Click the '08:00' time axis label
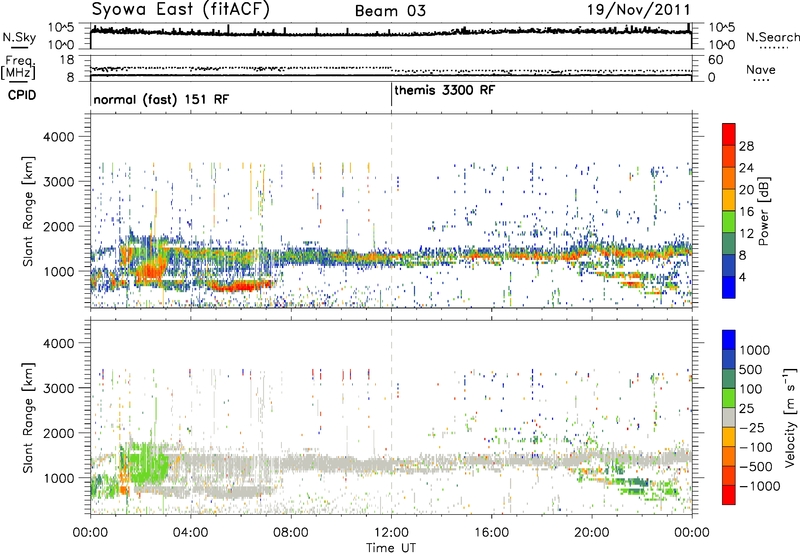 click(291, 533)
